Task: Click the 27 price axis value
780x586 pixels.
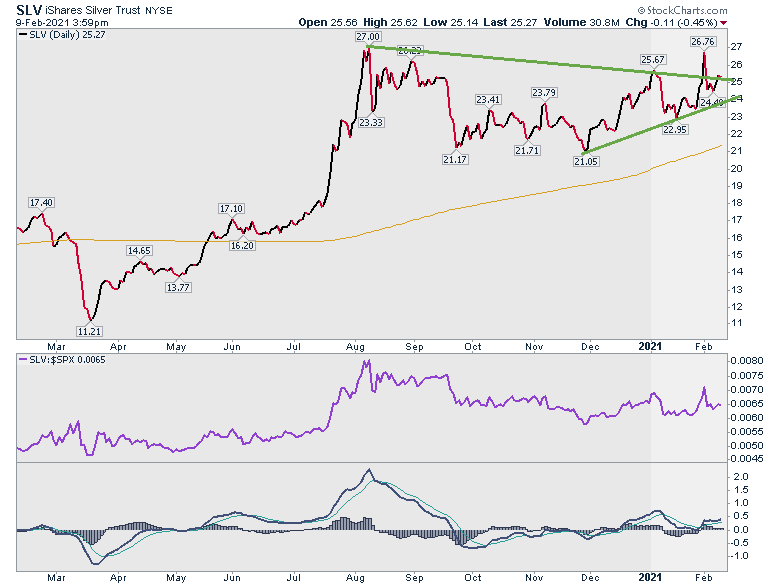Action: (x=737, y=47)
